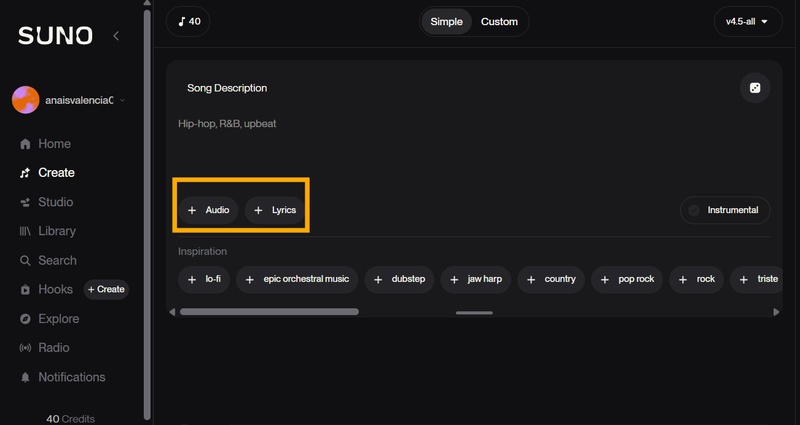The image size is (800, 425).
Task: Click the horizontal inspiration scrollbar
Action: coord(268,312)
